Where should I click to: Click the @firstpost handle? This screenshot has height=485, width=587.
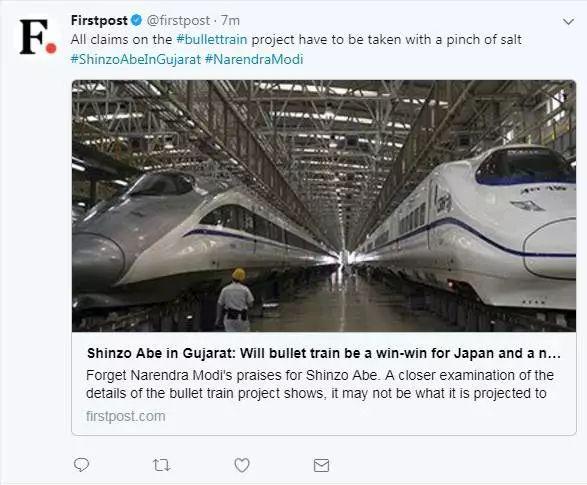coord(178,21)
